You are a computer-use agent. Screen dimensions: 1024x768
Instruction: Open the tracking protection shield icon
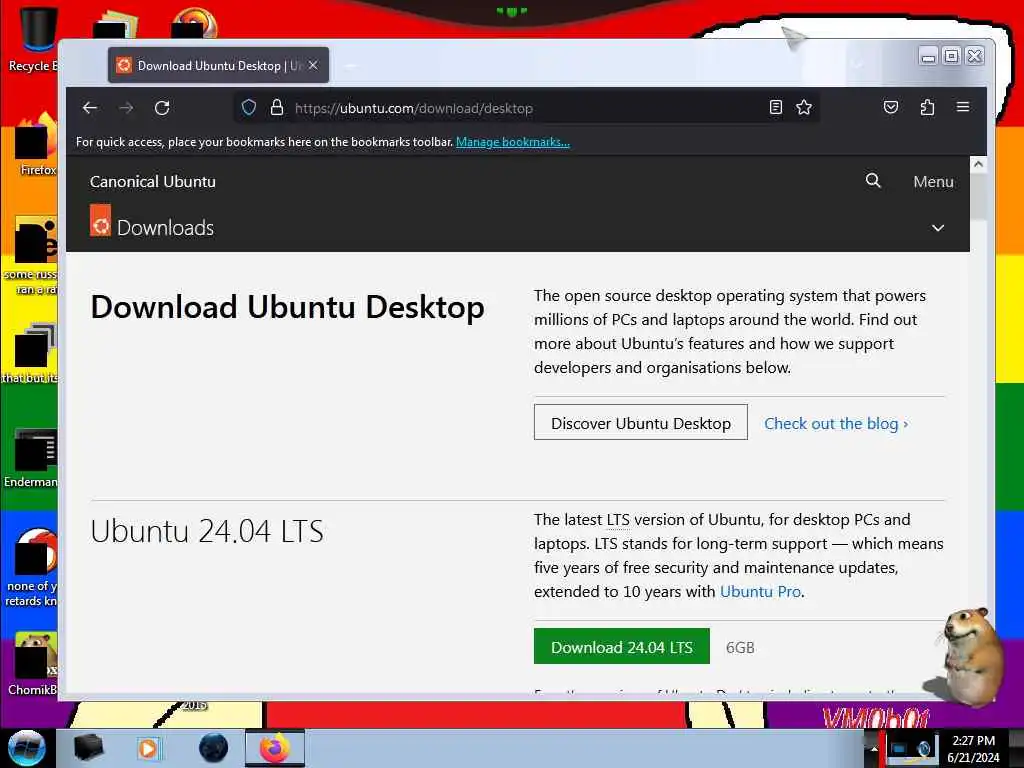(x=248, y=108)
